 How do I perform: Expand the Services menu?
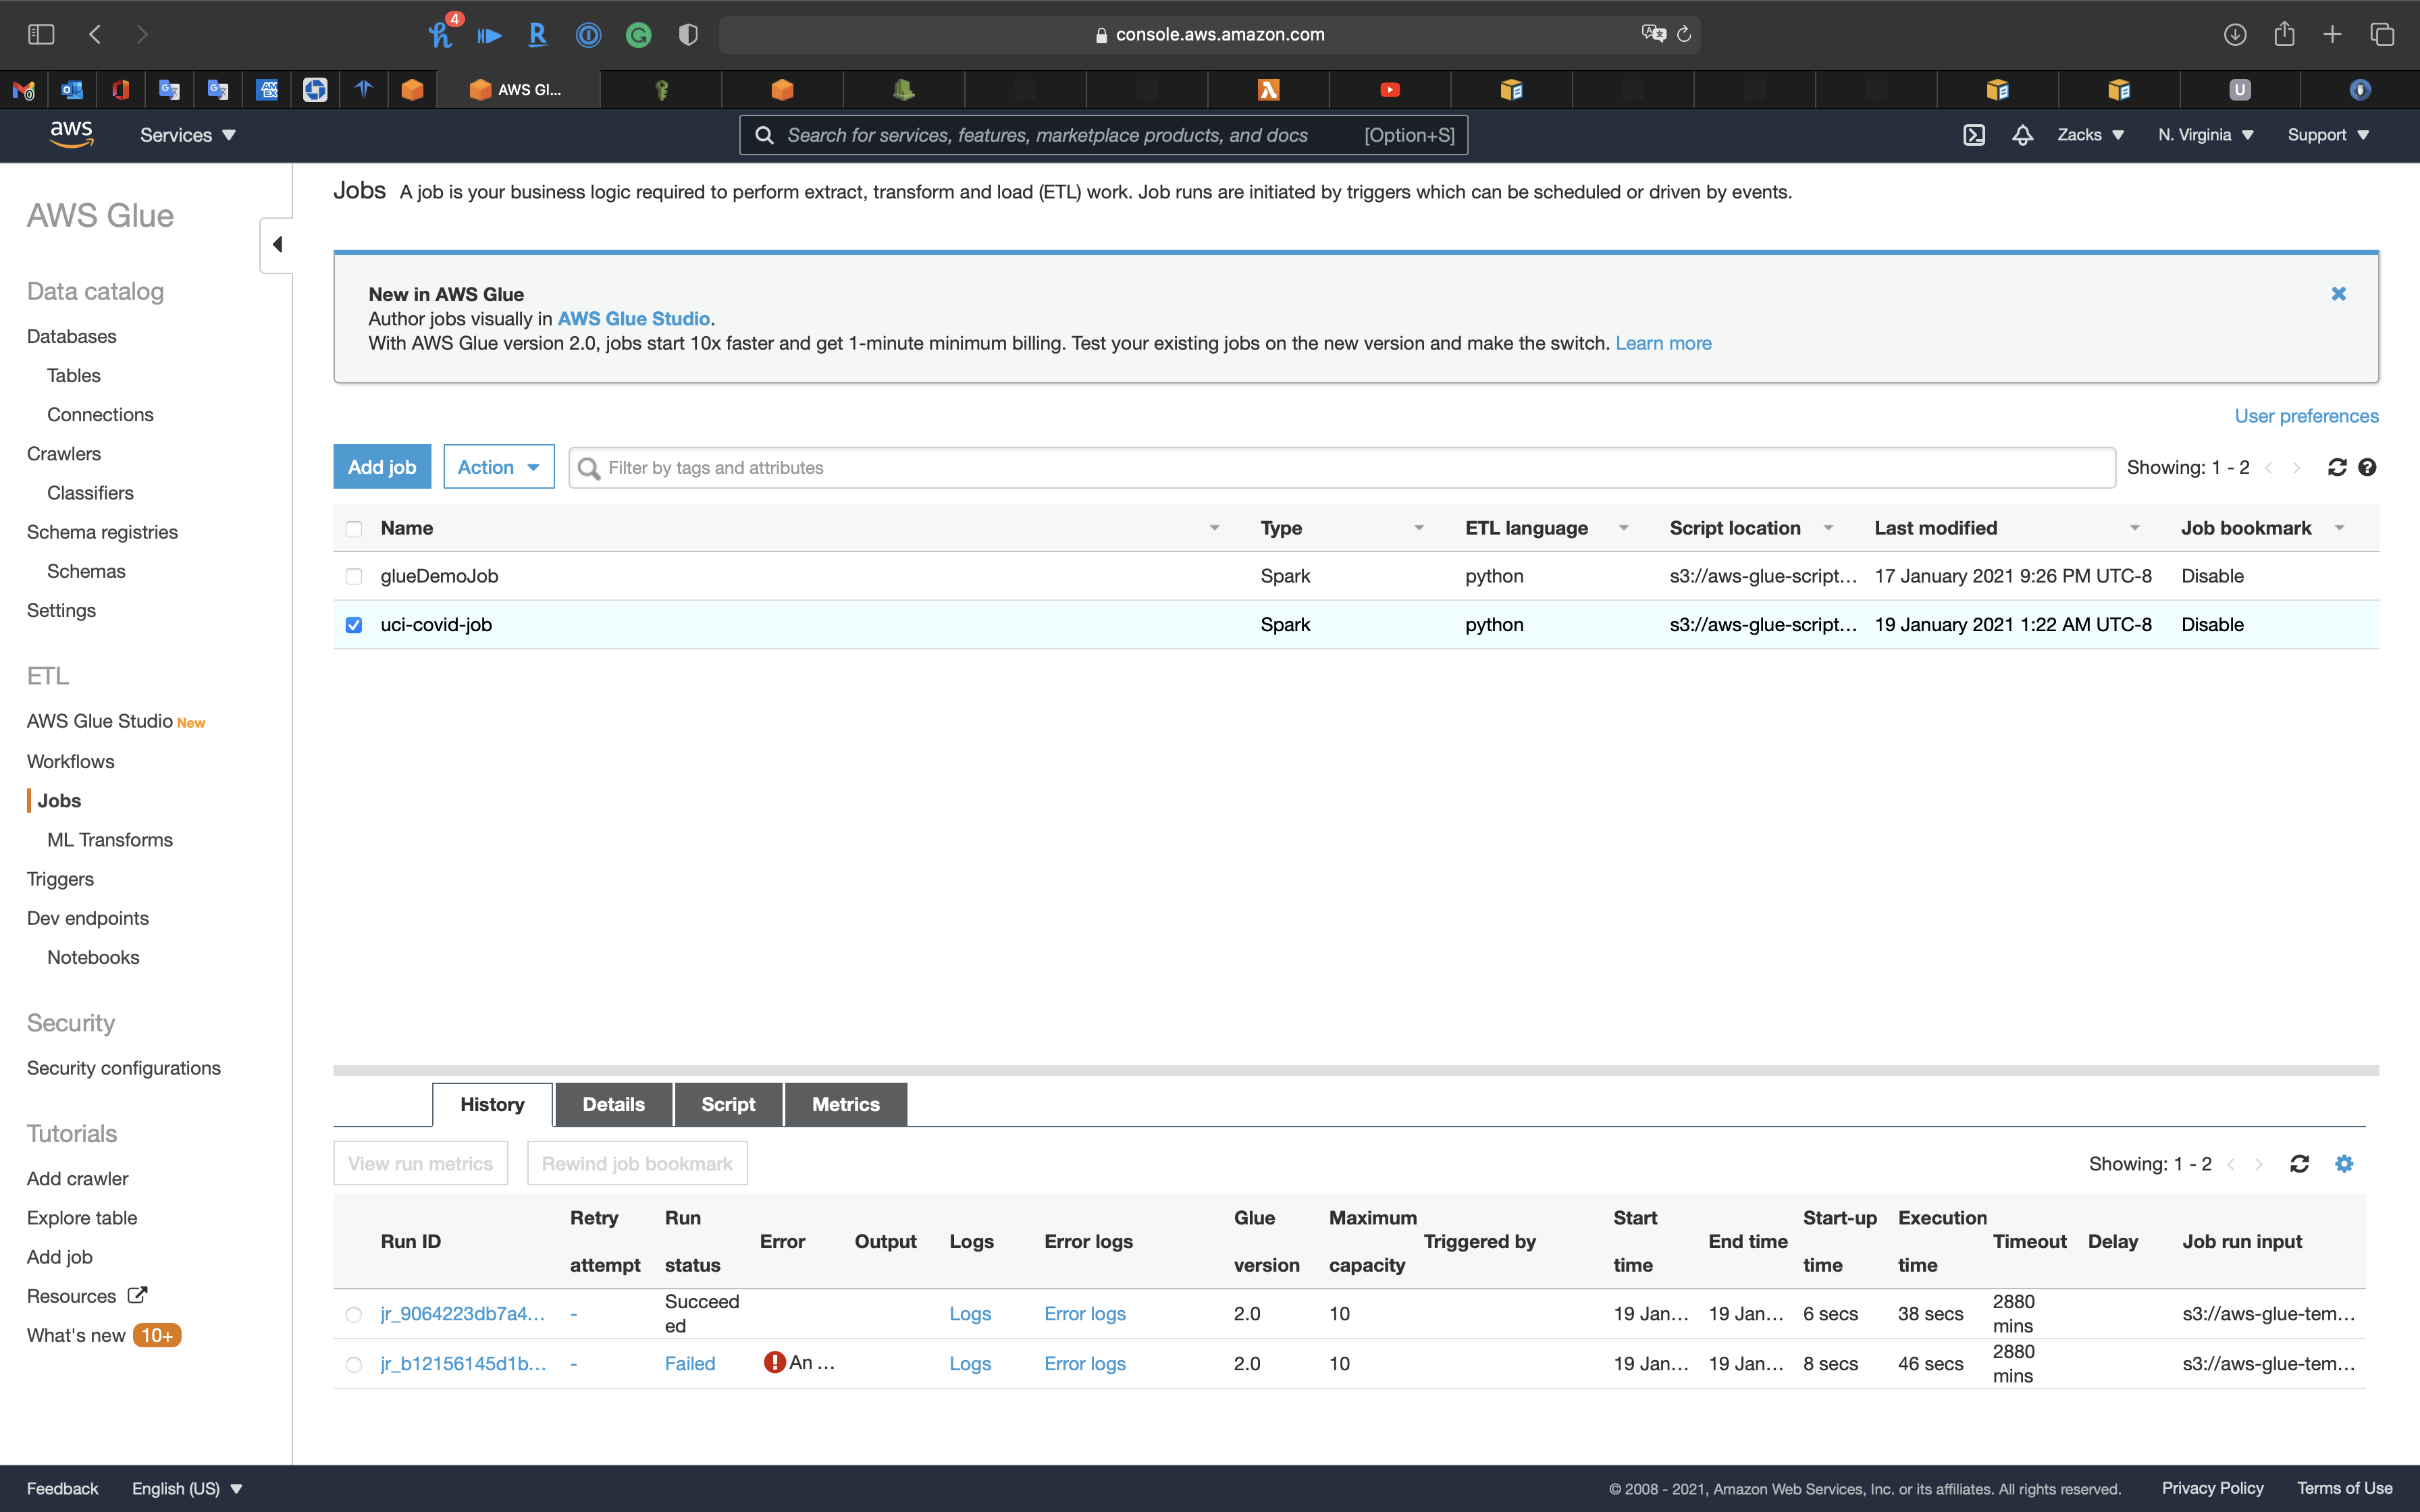(x=187, y=135)
